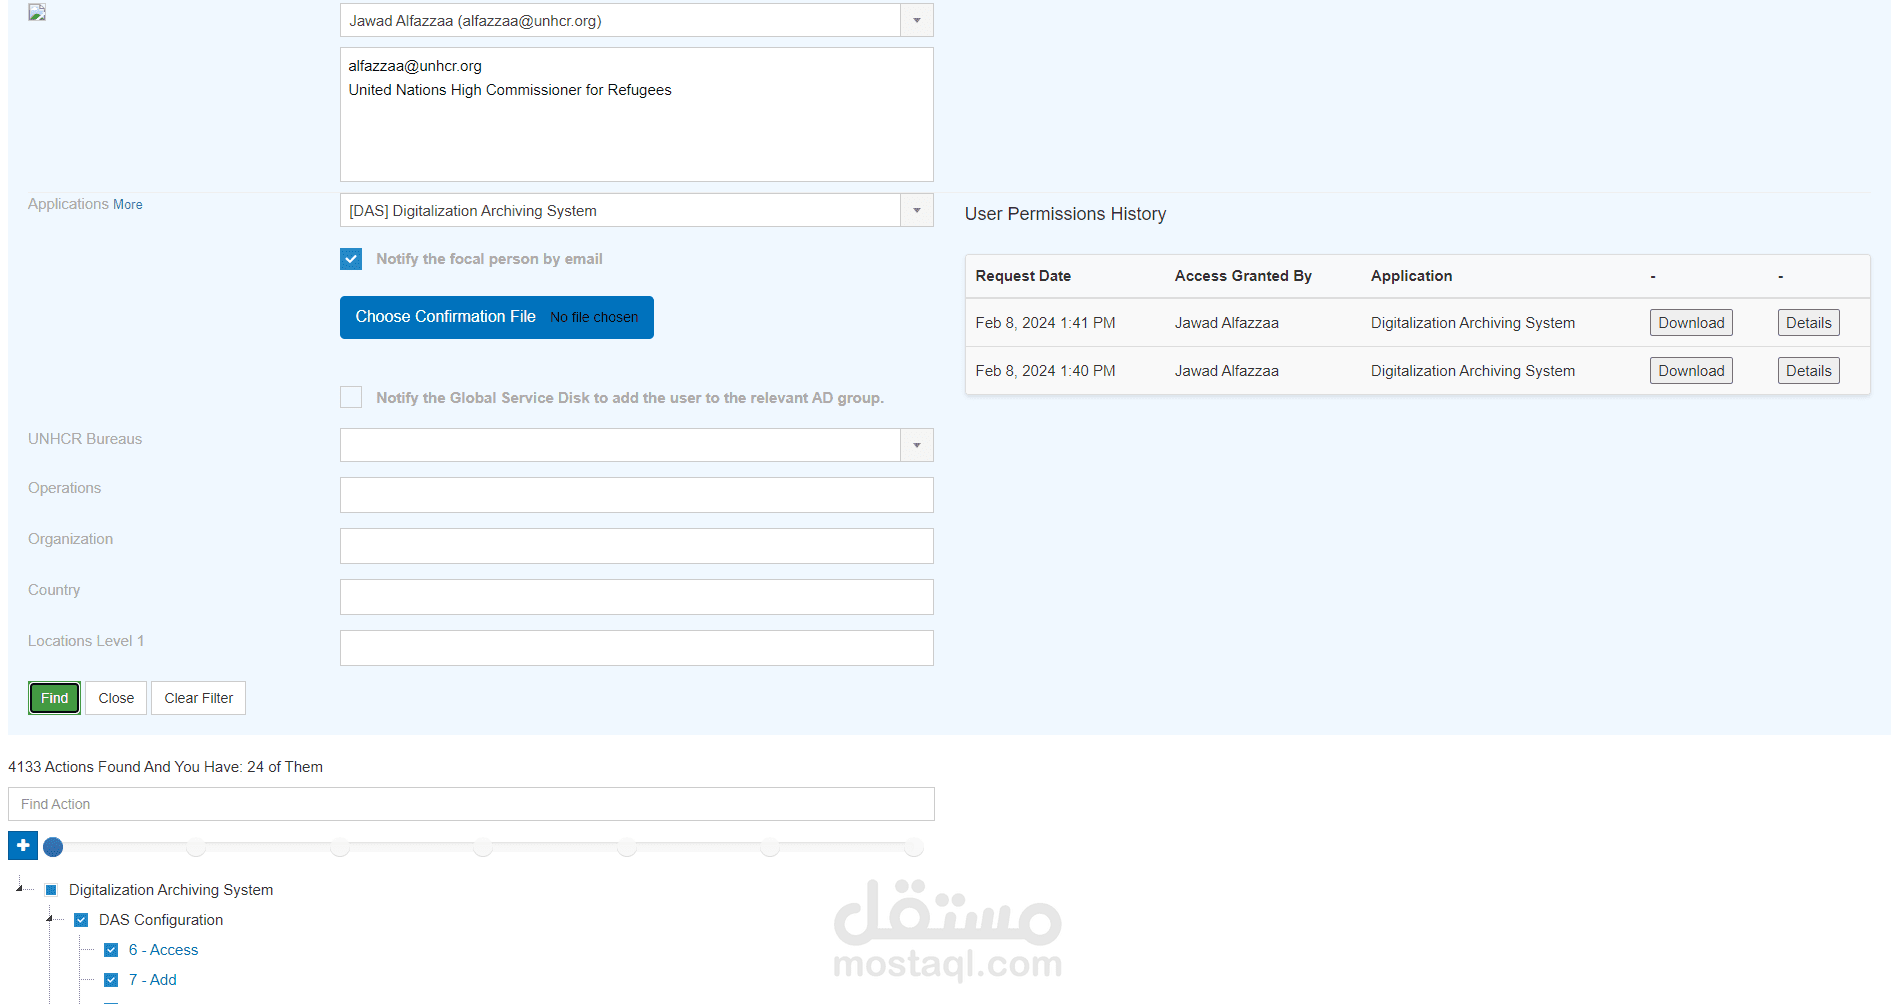
Task: Click the Applications field label
Action: point(68,204)
